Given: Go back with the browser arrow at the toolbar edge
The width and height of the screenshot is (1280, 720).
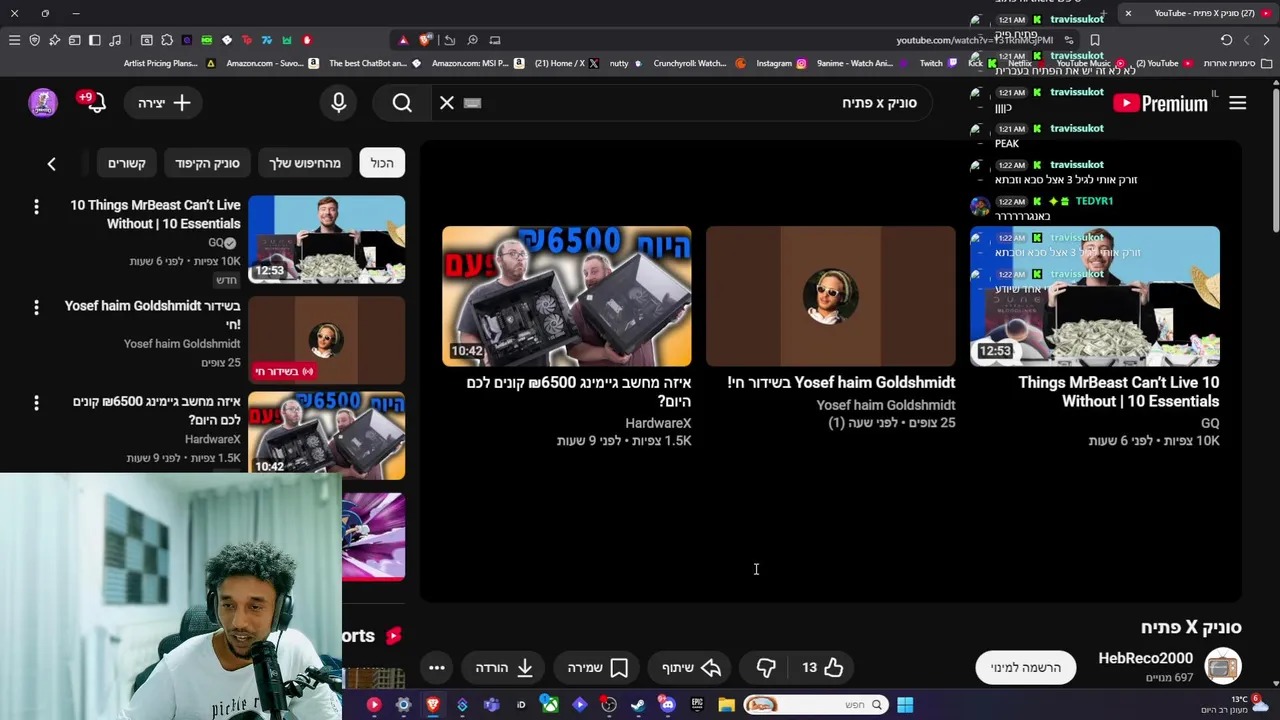Looking at the screenshot, I should (x=1266, y=40).
